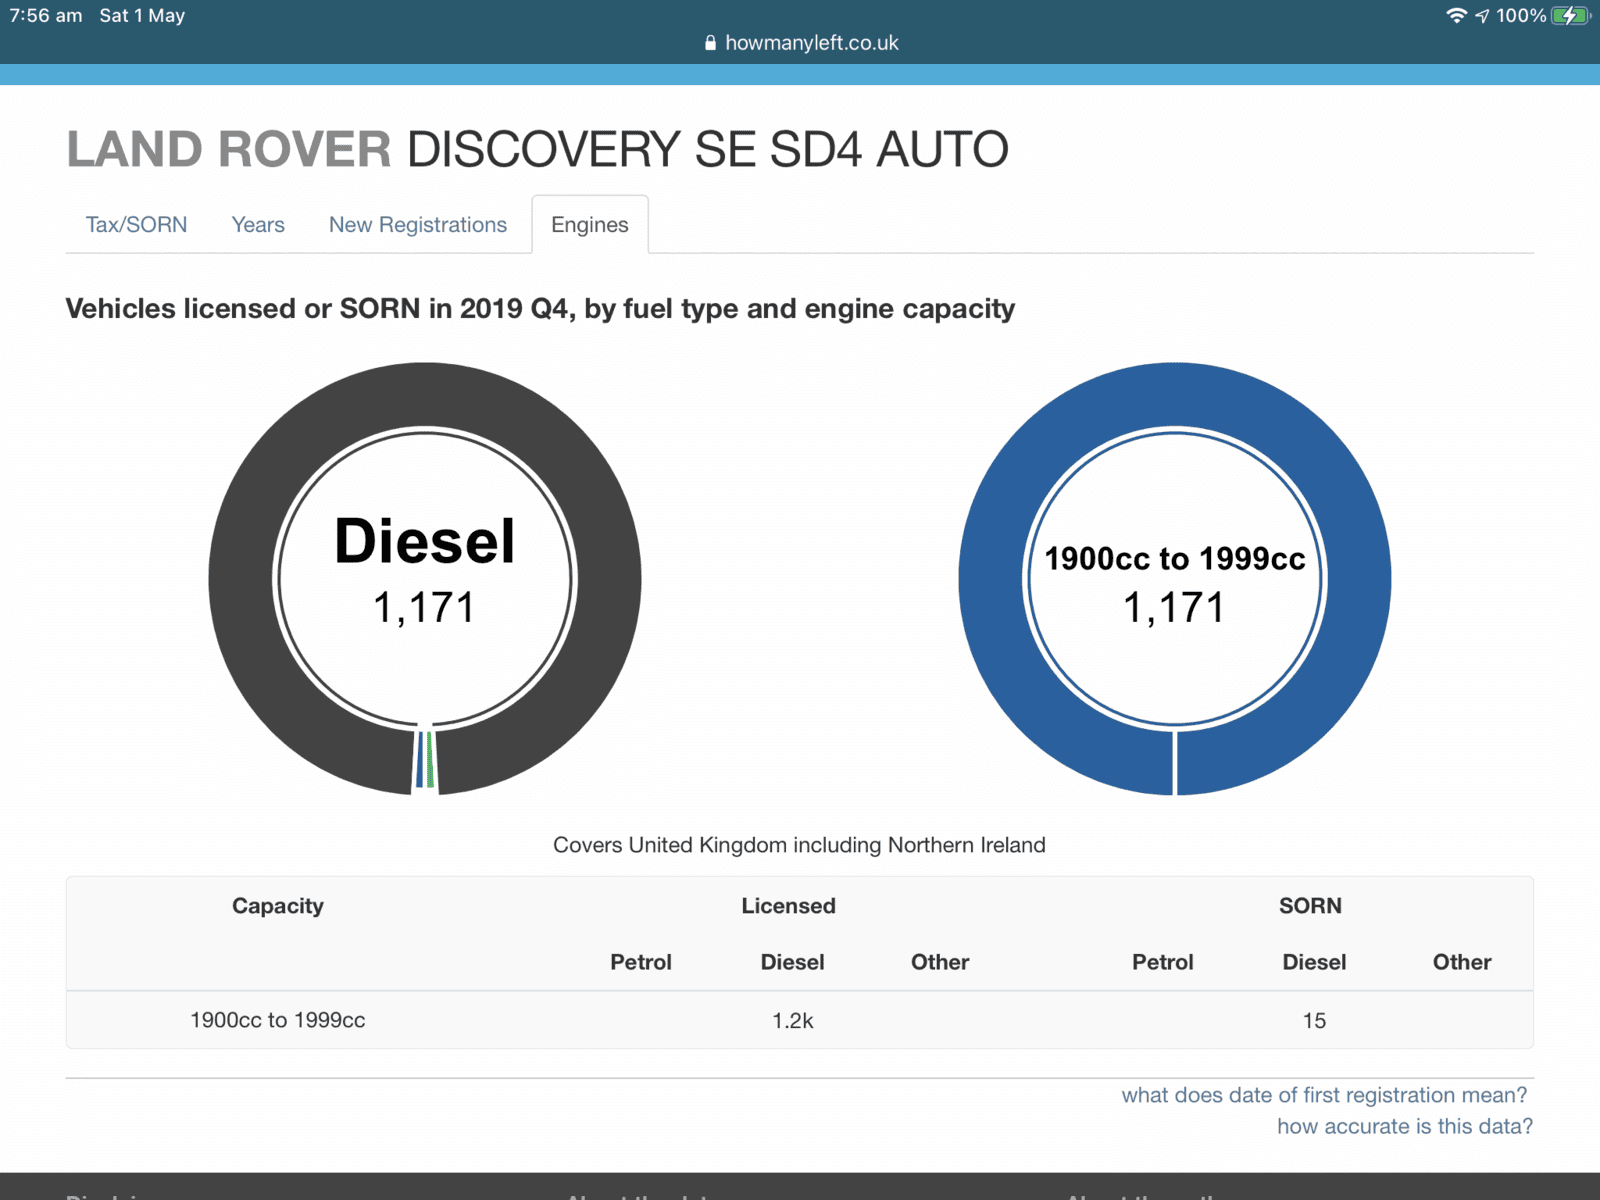
Task: Click the Licensed Diesel subheader
Action: pyautogui.click(x=792, y=962)
